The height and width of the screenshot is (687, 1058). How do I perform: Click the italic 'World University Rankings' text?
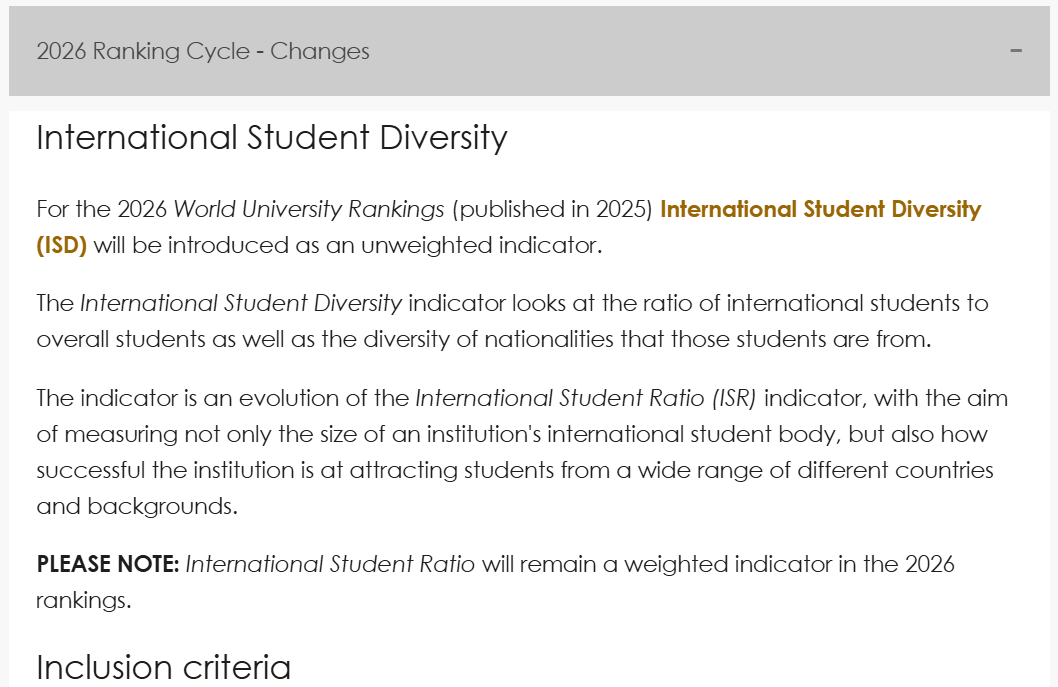pos(309,209)
